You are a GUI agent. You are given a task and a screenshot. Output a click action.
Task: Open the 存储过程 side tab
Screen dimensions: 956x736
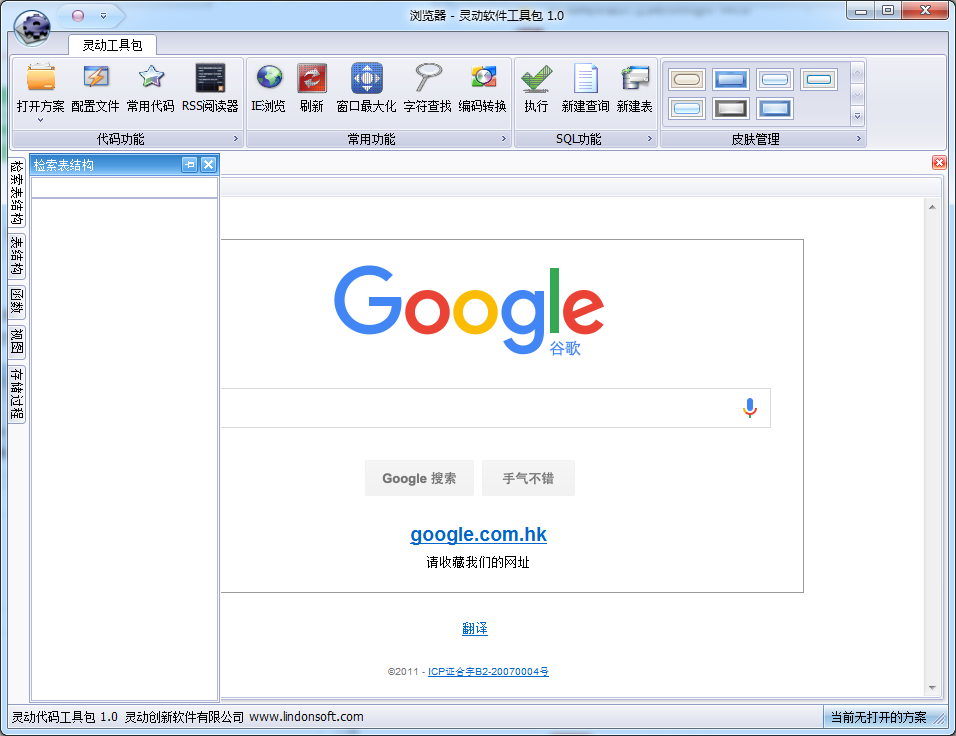(x=17, y=394)
